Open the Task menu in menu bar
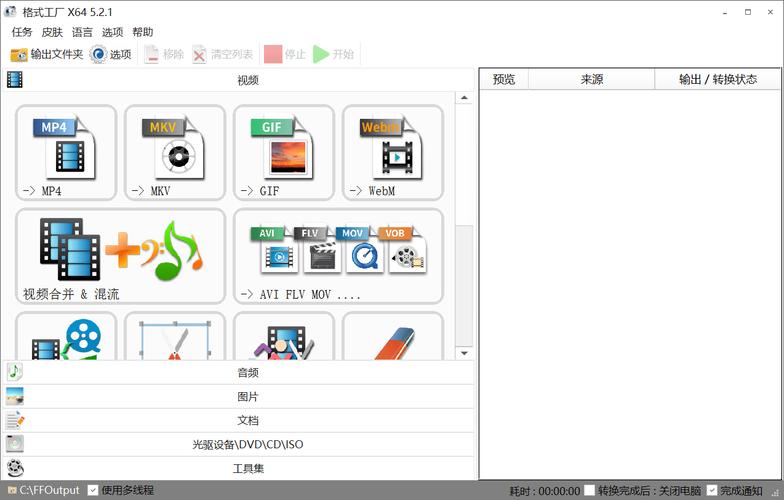This screenshot has width=784, height=500. 22,32
